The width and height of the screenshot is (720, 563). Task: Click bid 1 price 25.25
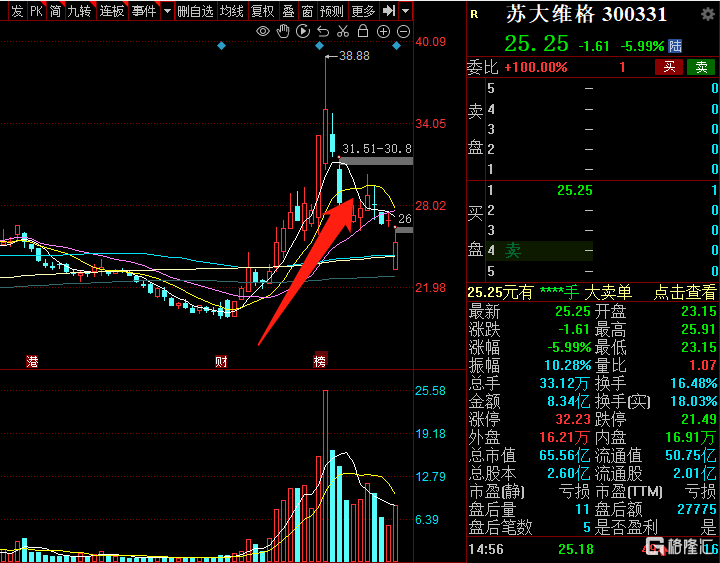[575, 190]
